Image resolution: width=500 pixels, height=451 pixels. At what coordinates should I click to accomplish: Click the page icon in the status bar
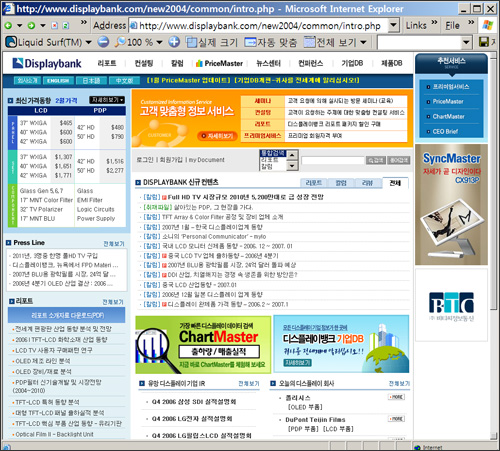6,447
